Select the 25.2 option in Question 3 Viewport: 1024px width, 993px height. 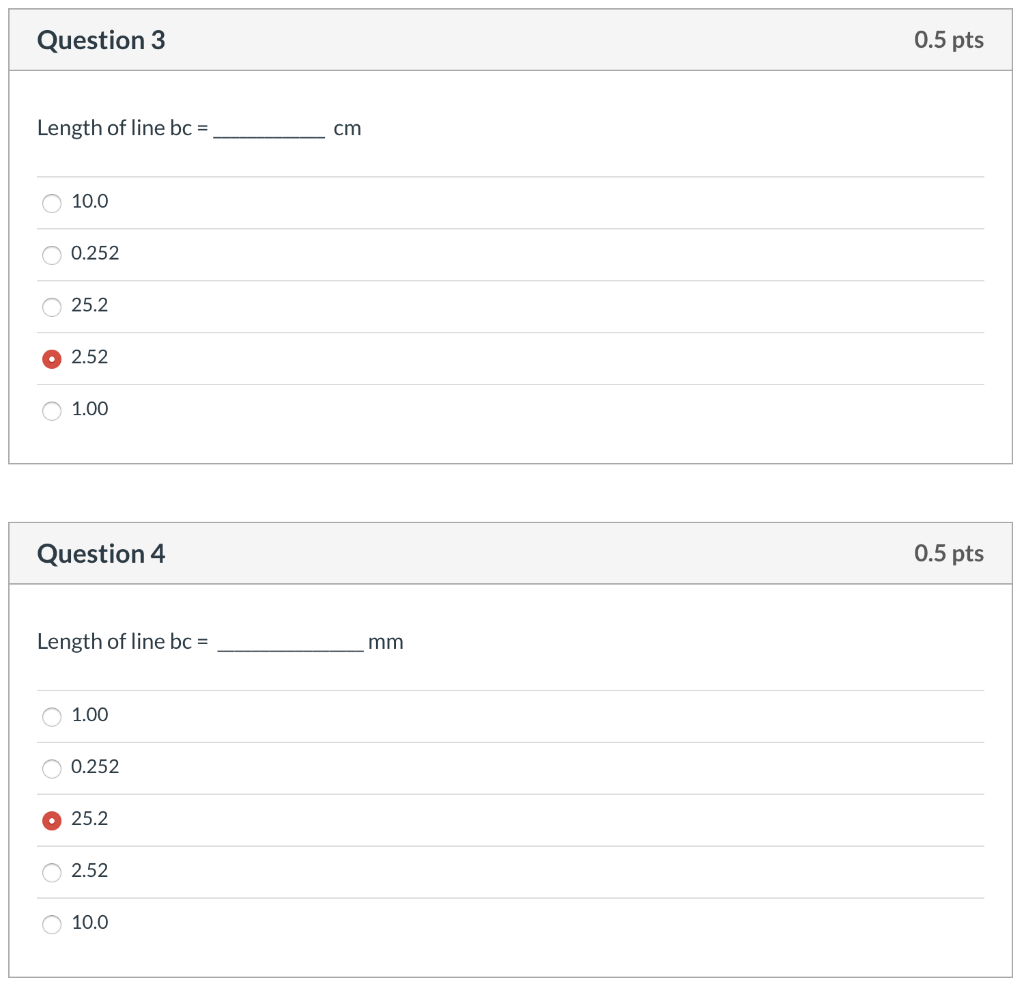coord(51,307)
